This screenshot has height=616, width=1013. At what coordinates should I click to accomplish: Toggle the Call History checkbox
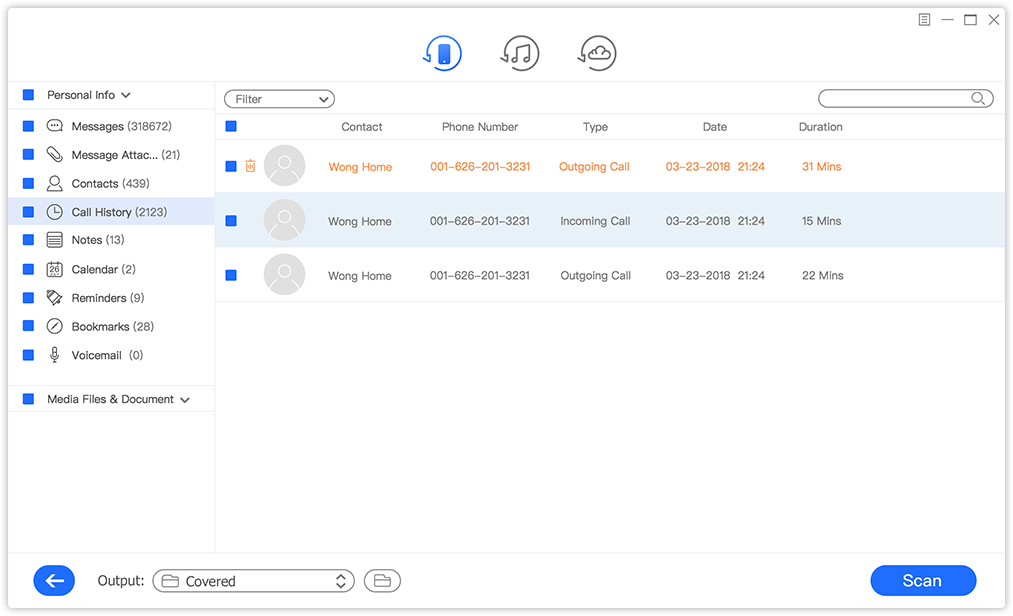(28, 212)
